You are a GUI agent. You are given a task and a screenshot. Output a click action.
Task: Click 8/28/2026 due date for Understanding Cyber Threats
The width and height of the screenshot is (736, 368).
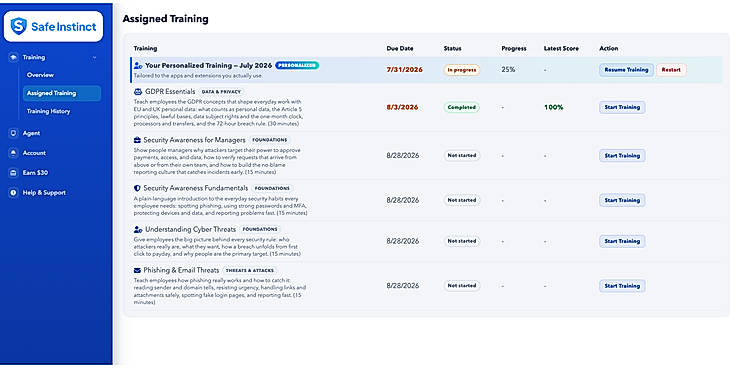pos(403,241)
